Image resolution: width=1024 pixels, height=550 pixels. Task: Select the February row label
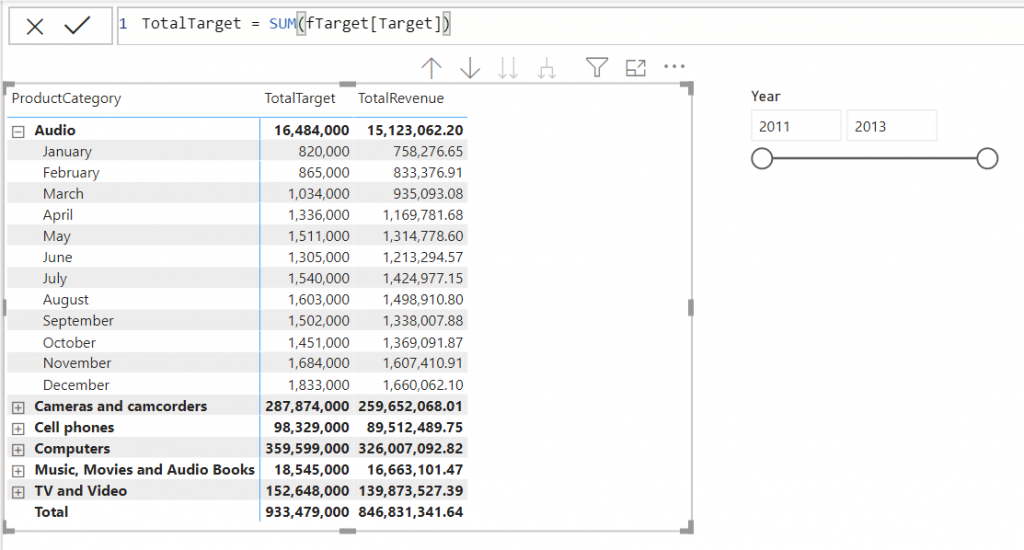point(71,172)
